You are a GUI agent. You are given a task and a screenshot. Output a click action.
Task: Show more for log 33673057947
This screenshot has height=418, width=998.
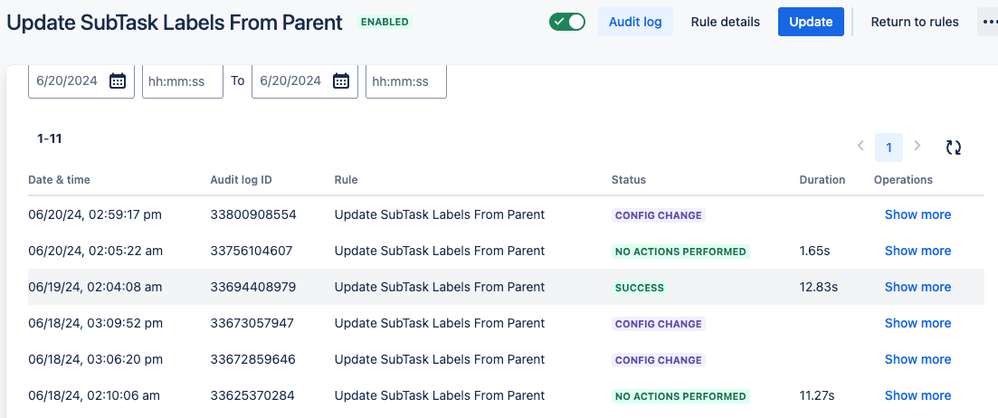pos(917,323)
